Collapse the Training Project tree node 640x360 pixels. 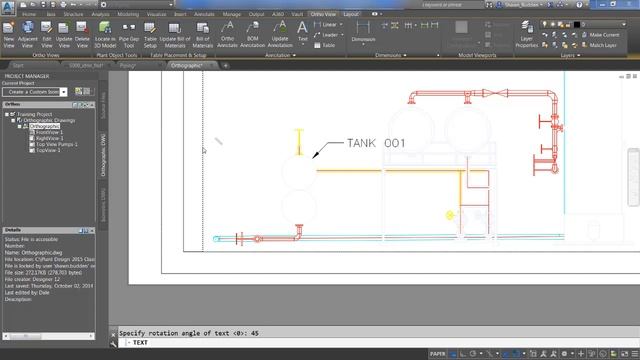(7, 114)
